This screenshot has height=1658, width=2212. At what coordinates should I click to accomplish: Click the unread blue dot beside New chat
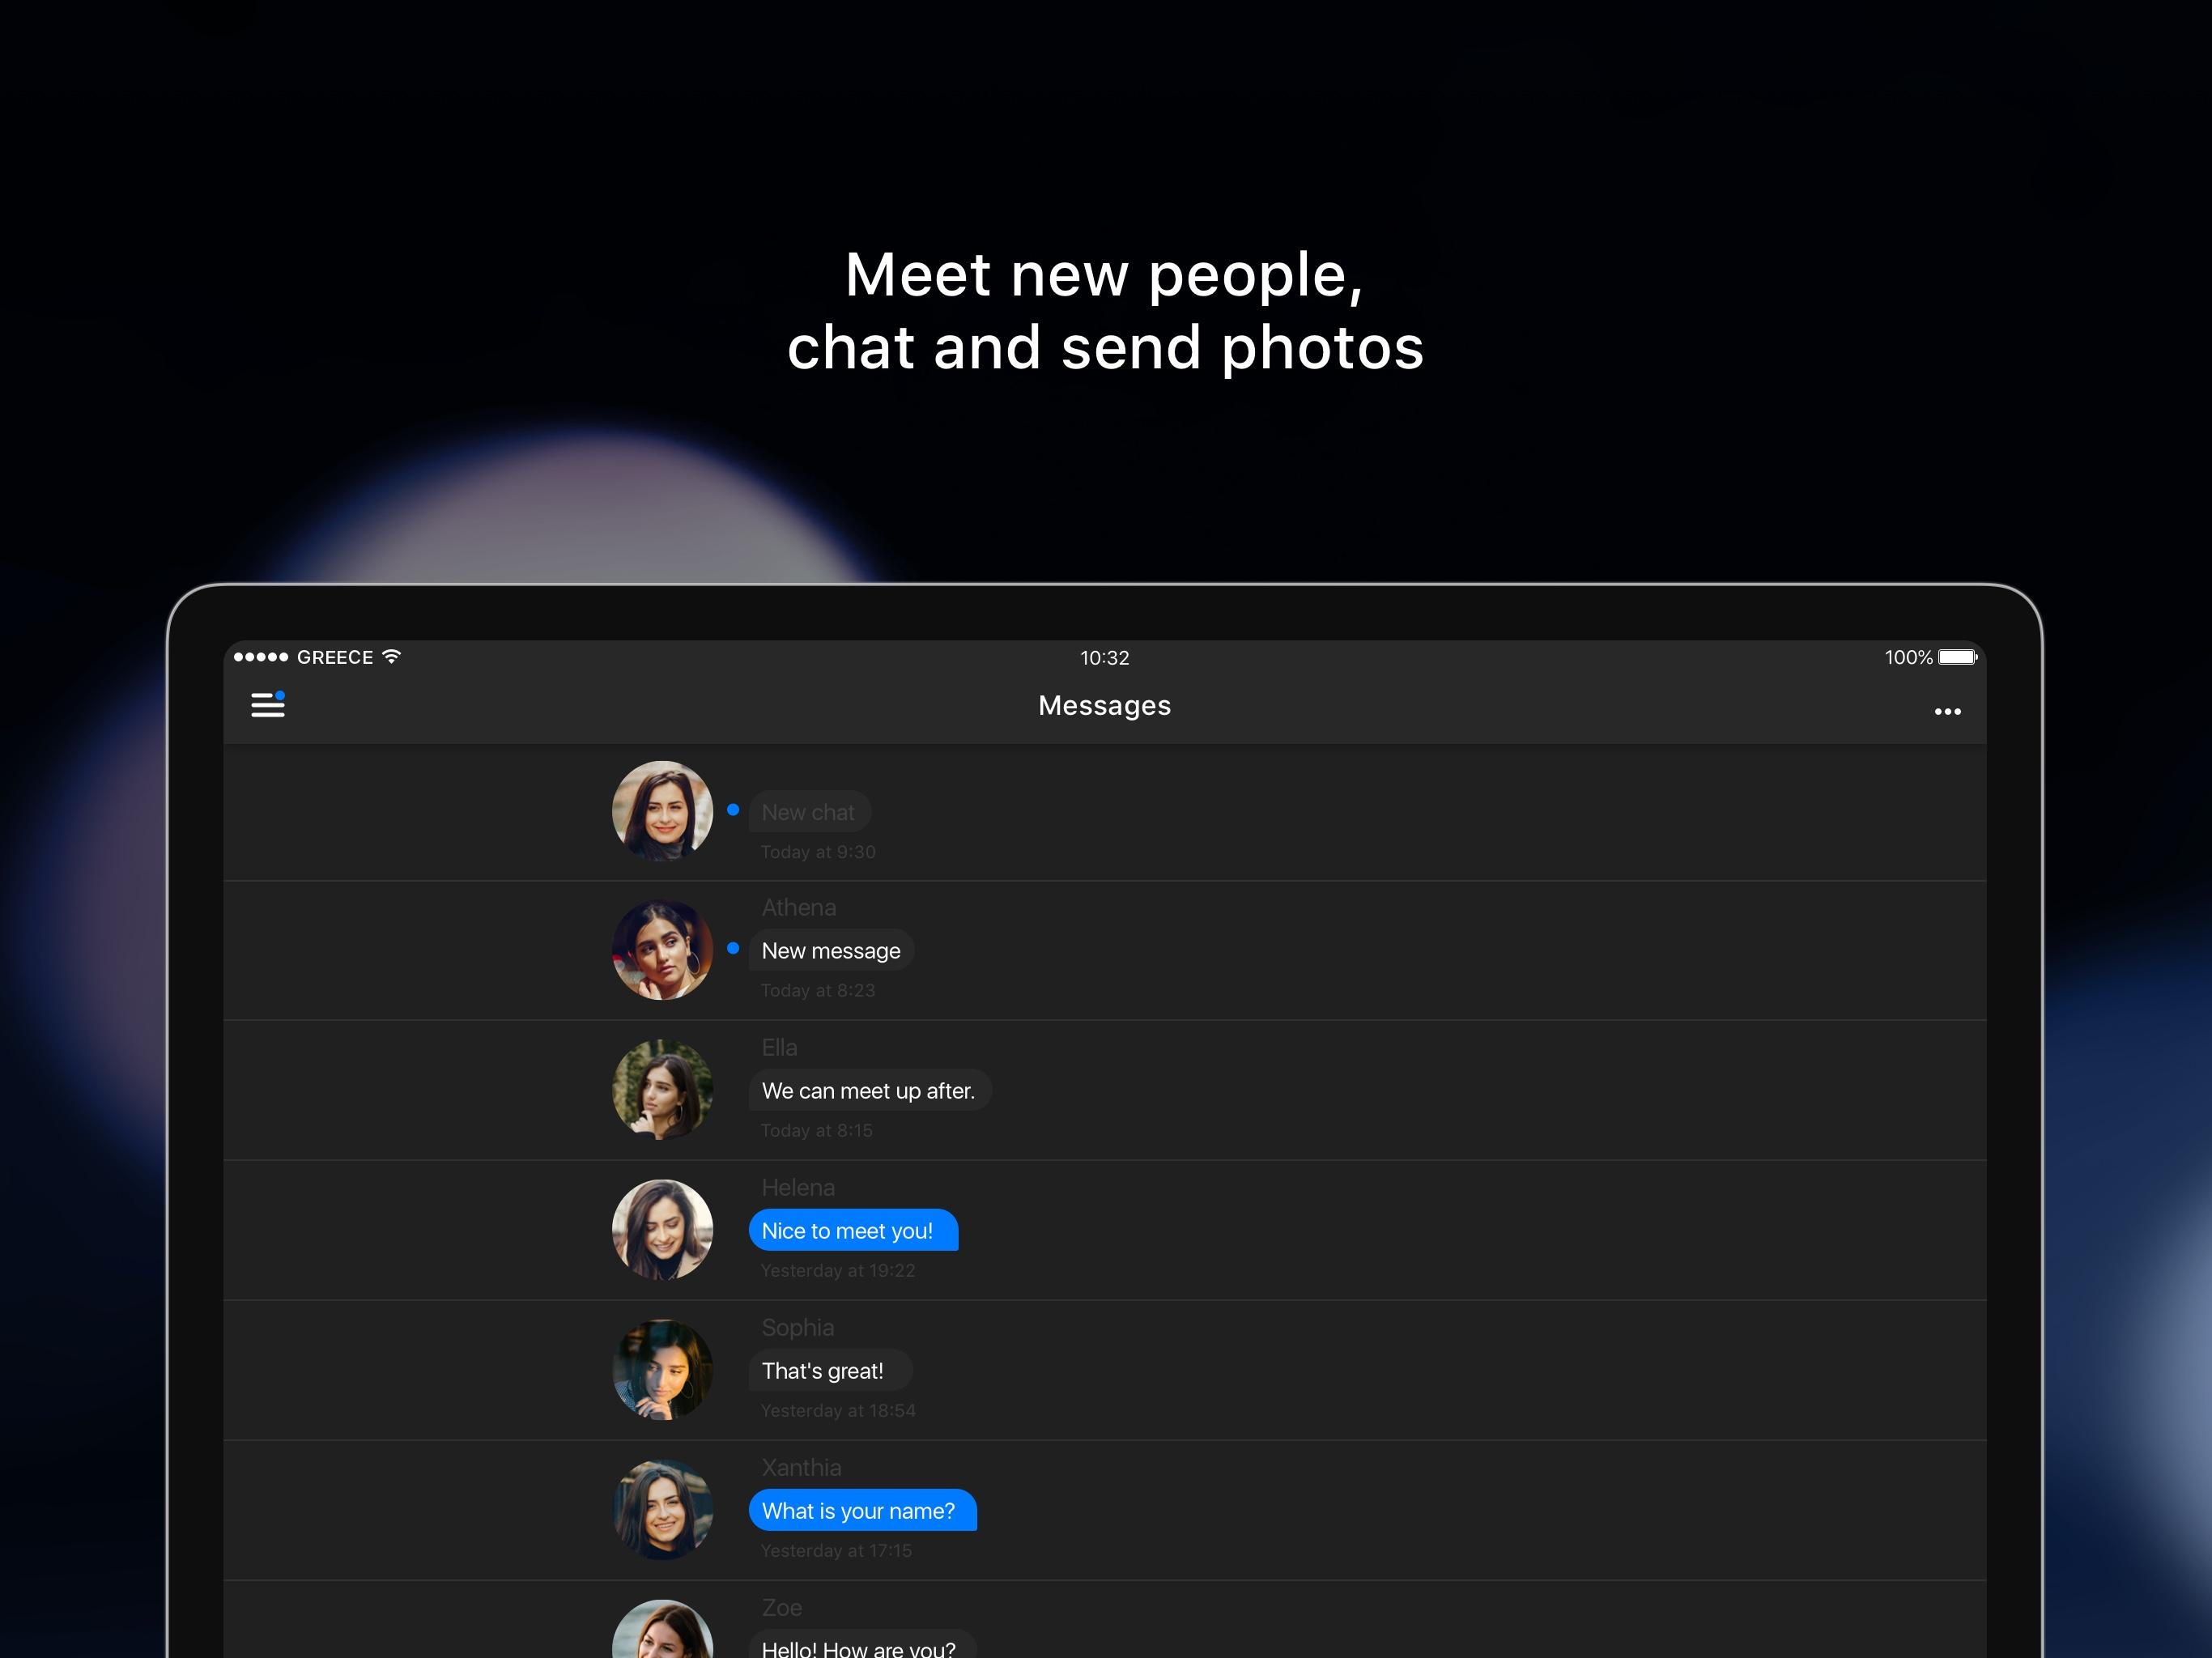coord(733,810)
